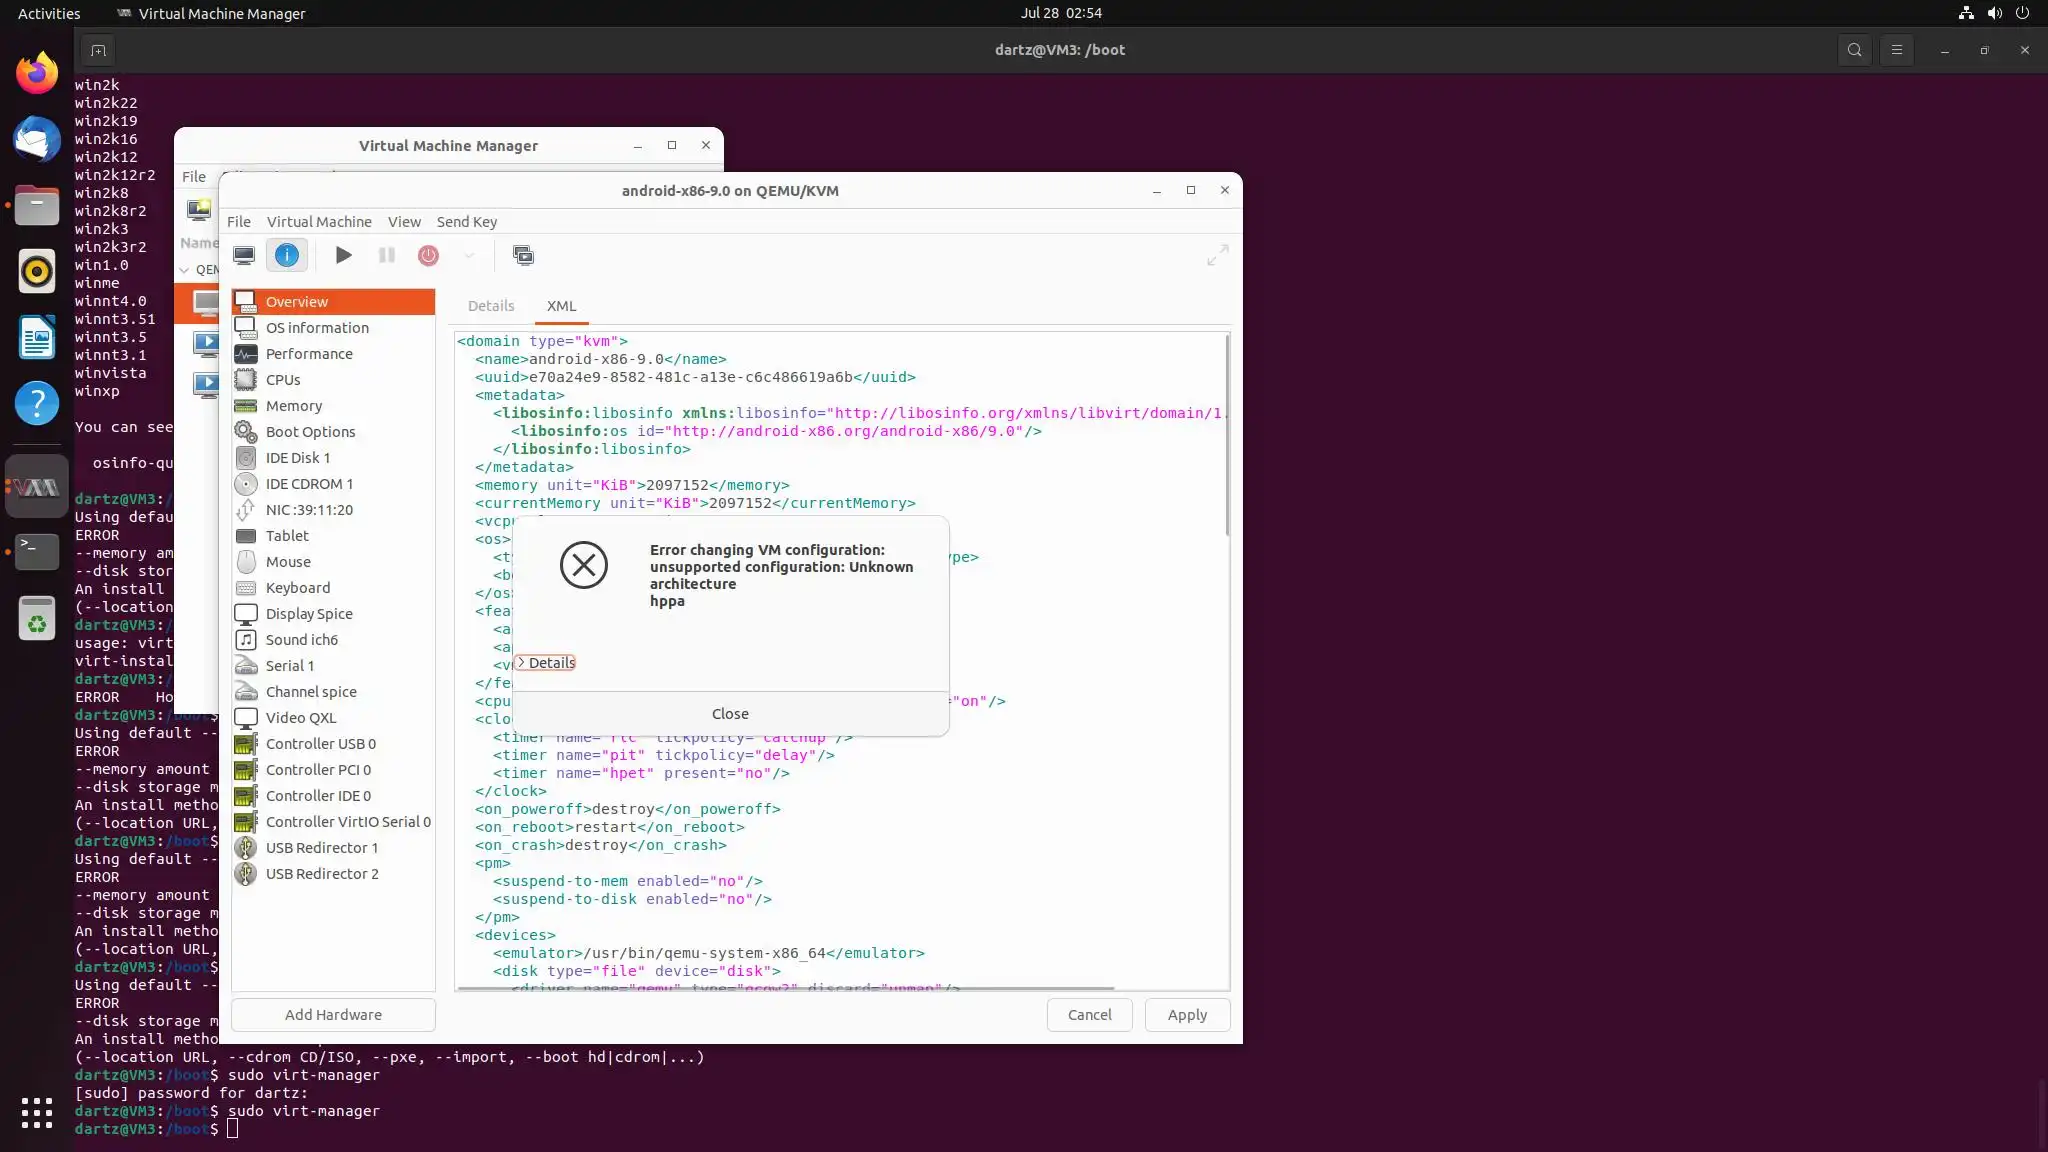The height and width of the screenshot is (1152, 2048).
Task: Click the red shutdown power icon
Action: coord(428,255)
